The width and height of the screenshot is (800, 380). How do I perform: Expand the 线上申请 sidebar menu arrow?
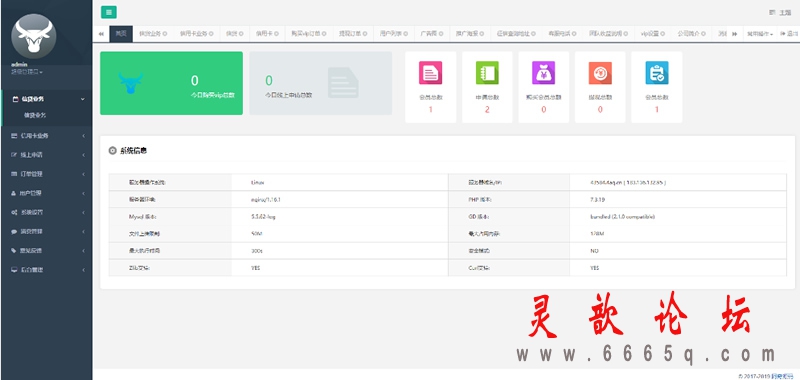tap(83, 155)
